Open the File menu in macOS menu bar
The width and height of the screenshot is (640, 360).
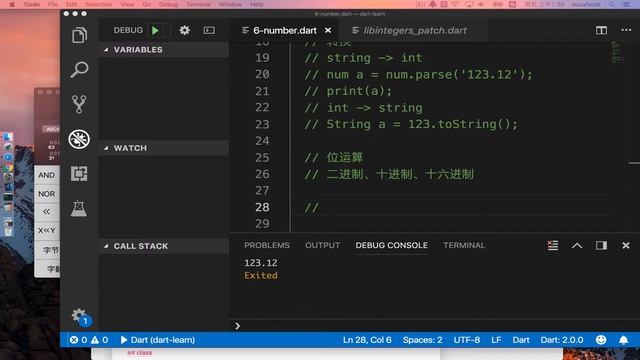click(x=53, y=4)
